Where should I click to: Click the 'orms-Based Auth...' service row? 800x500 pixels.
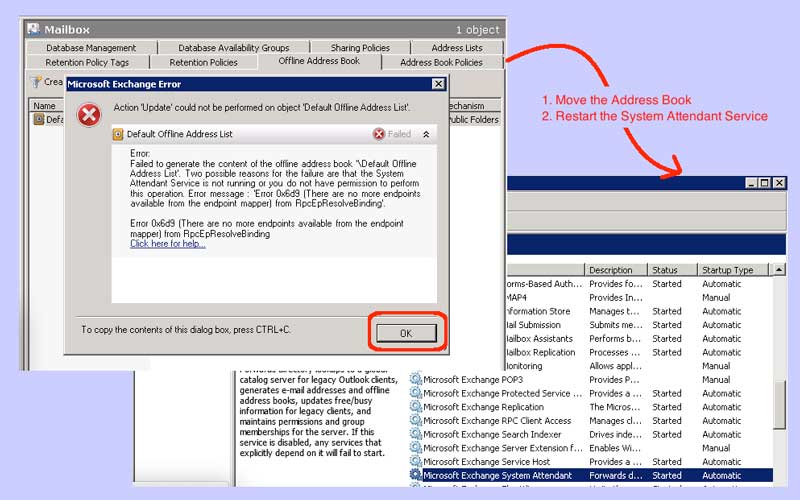coord(639,284)
